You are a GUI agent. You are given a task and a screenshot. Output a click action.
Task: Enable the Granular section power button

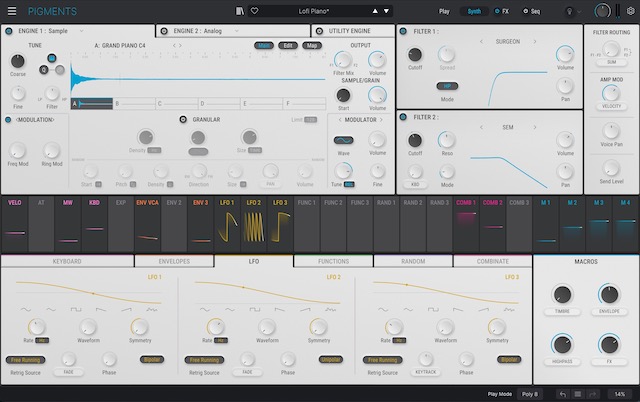tap(182, 119)
